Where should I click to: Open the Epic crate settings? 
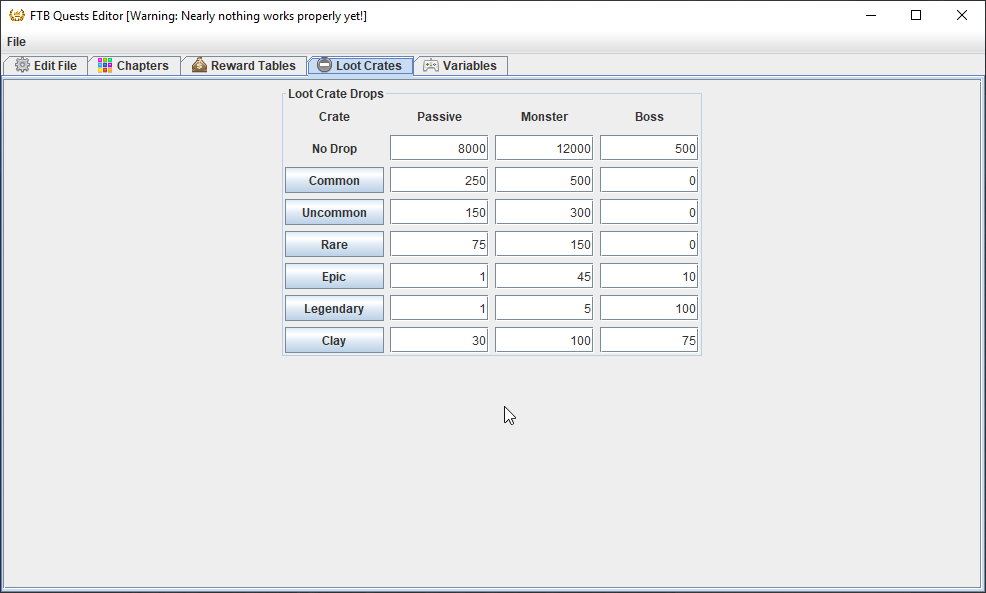[334, 277]
